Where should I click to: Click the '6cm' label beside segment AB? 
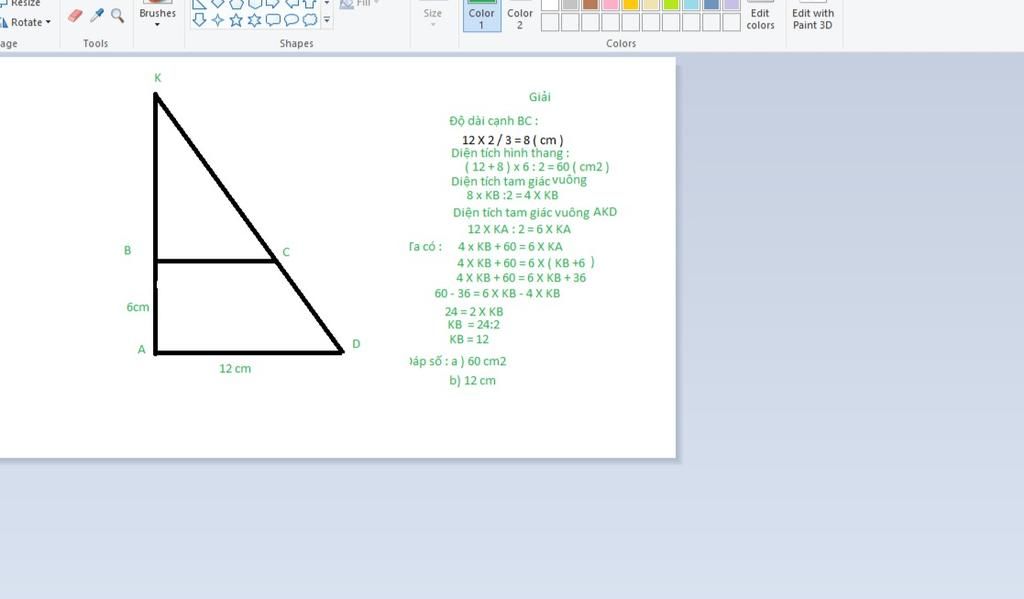(x=138, y=307)
